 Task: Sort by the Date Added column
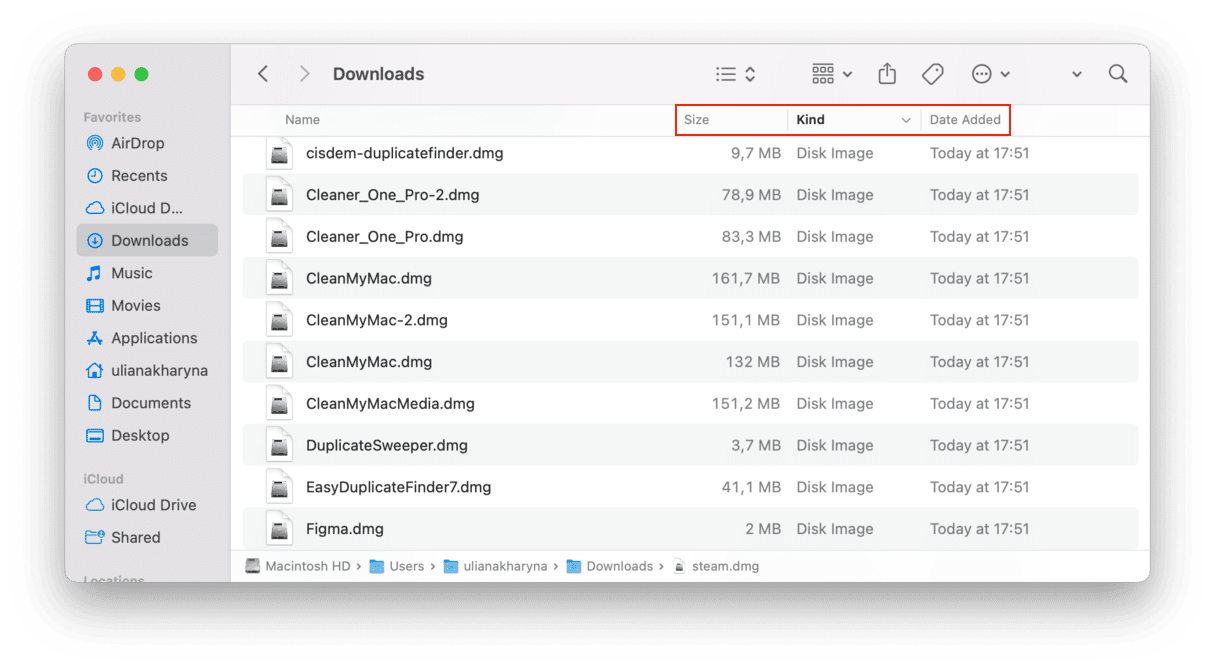click(965, 120)
